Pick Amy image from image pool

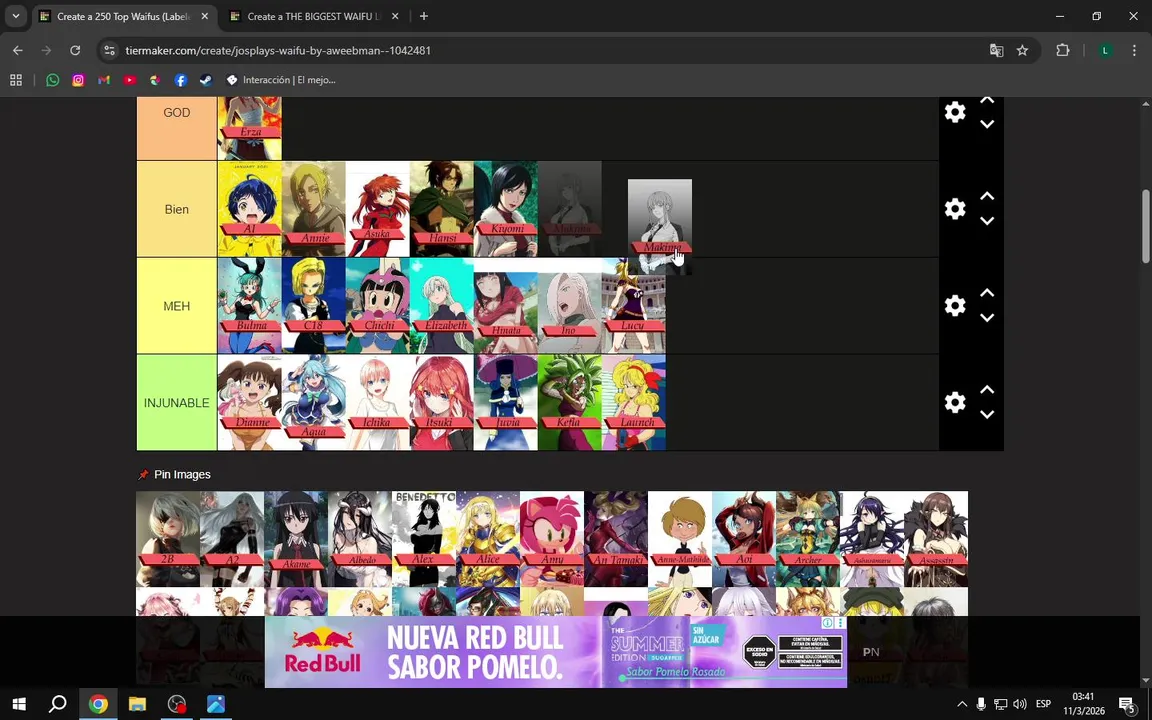552,539
